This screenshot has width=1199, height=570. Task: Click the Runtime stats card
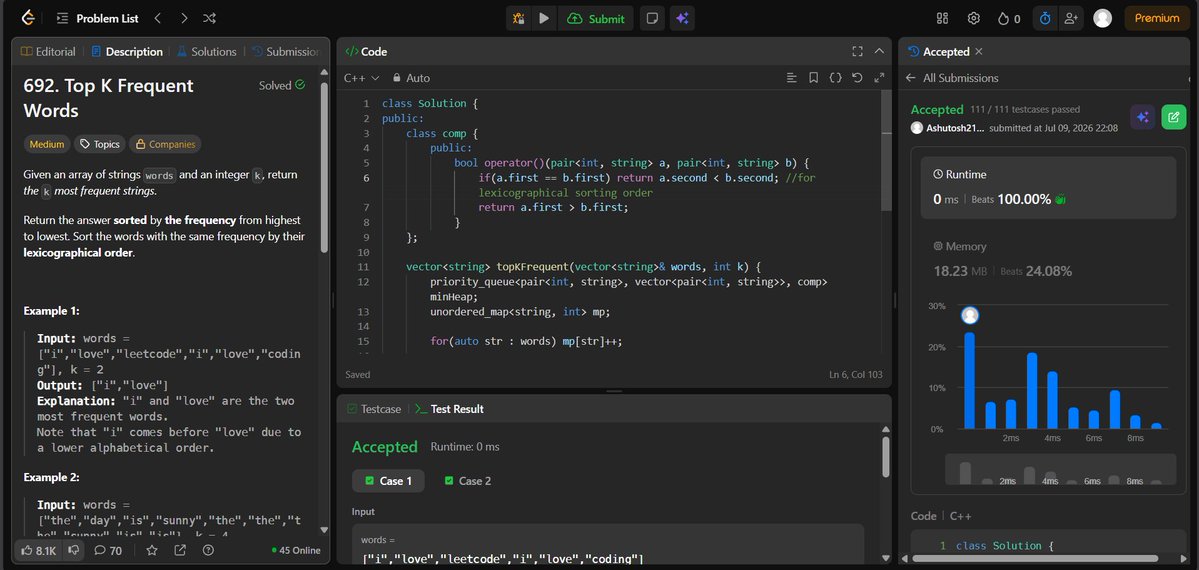coord(1048,188)
